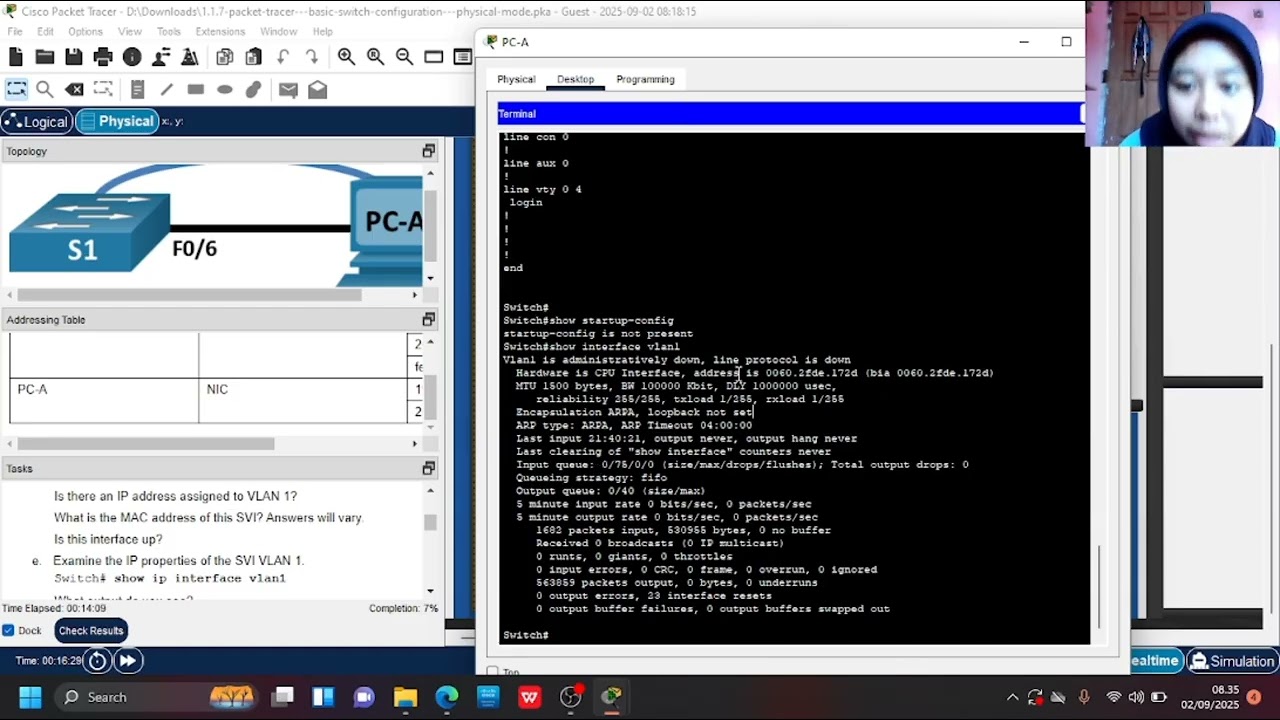Click Tasks panel scroll-up arrow
The width and height of the screenshot is (1280, 720).
tap(430, 489)
